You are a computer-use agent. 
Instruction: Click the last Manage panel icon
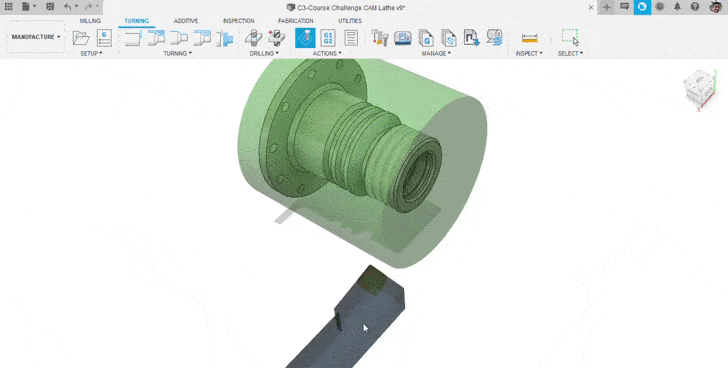pyautogui.click(x=495, y=38)
